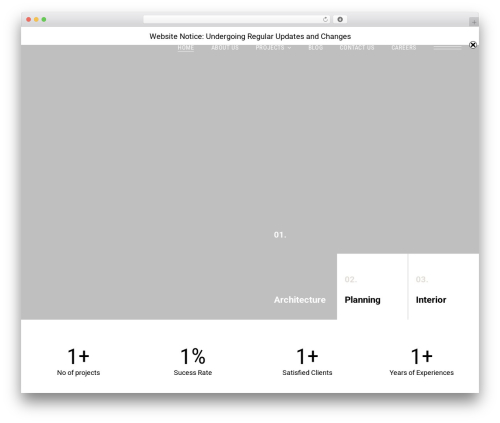Click the 'Years of Experiences' counter label
The height and width of the screenshot is (423, 500).
click(421, 373)
